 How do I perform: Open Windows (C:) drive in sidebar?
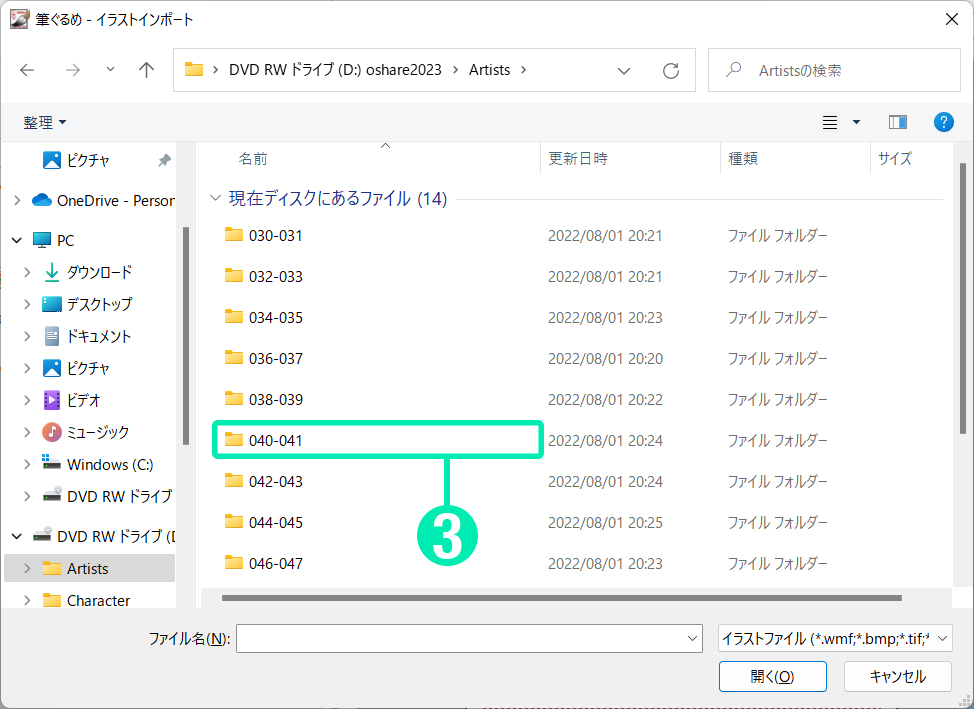[x=110, y=464]
